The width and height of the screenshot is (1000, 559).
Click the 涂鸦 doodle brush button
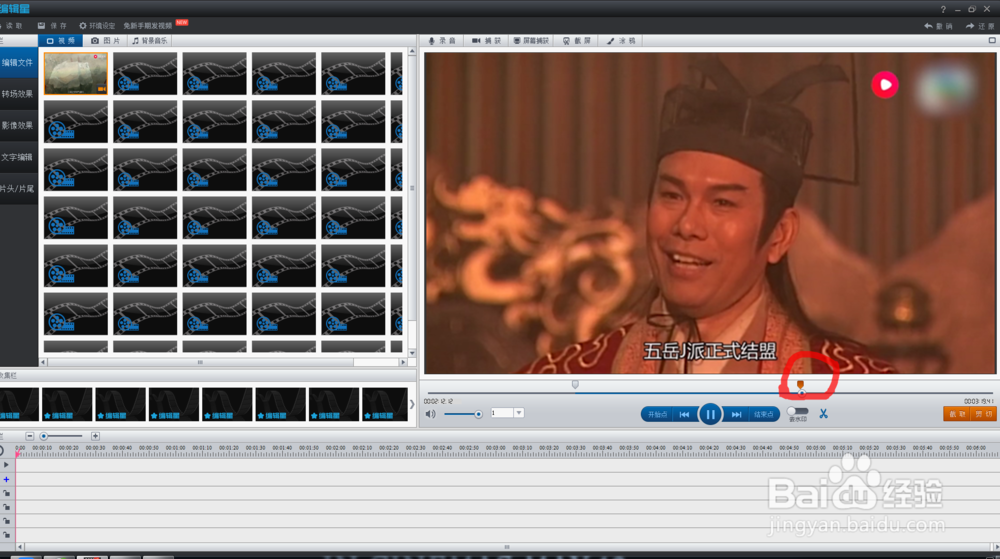click(621, 40)
